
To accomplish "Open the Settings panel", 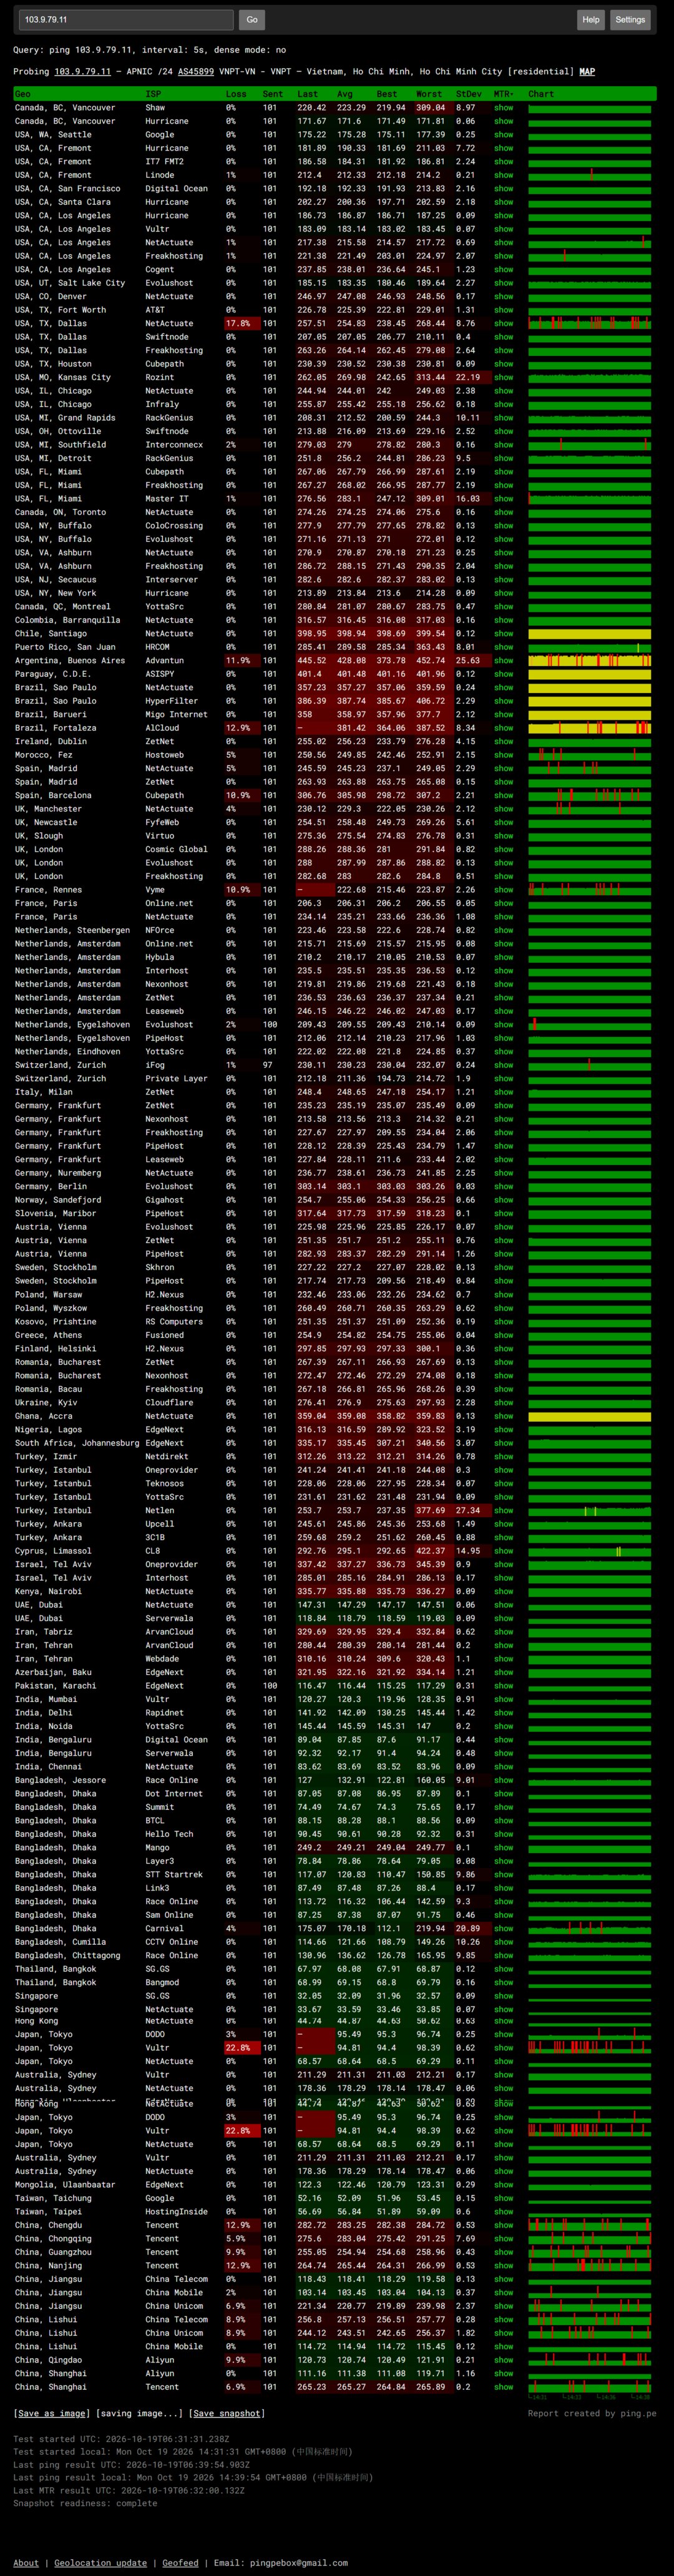I will 630,19.
